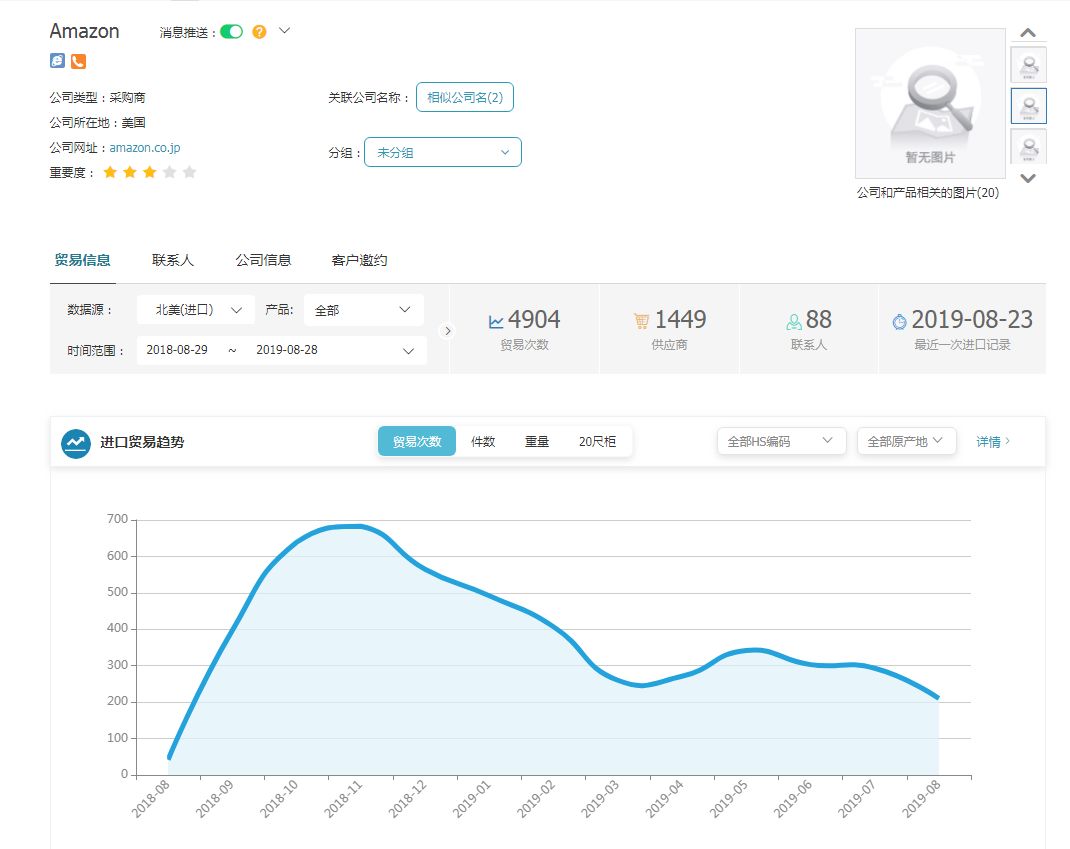Image resolution: width=1070 pixels, height=849 pixels.
Task: Click the orange help question mark icon
Action: 258,32
